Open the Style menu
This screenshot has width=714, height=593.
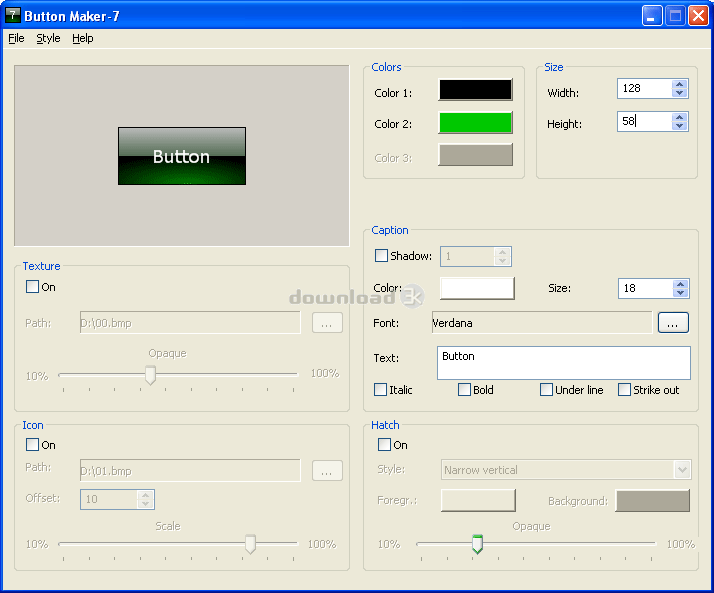tap(48, 38)
